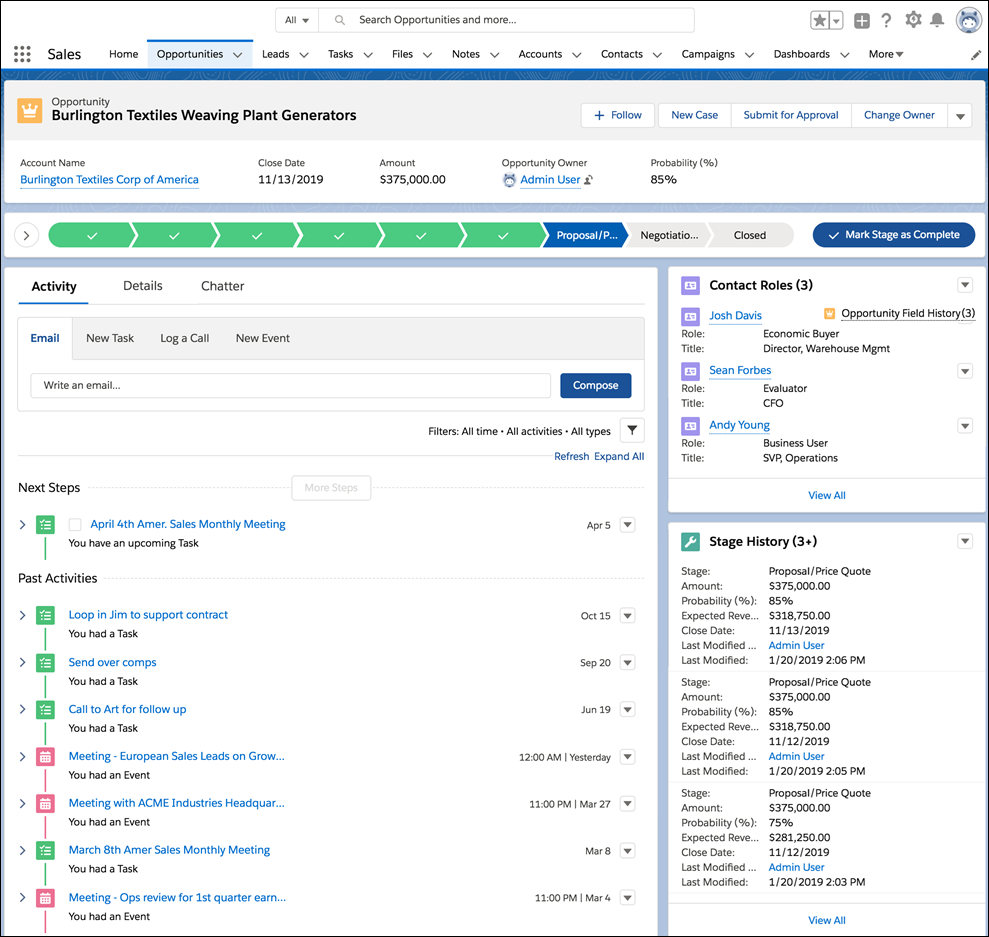Open the Sean Forbes row action dropdown
Screen dimensions: 989x937
(965, 371)
